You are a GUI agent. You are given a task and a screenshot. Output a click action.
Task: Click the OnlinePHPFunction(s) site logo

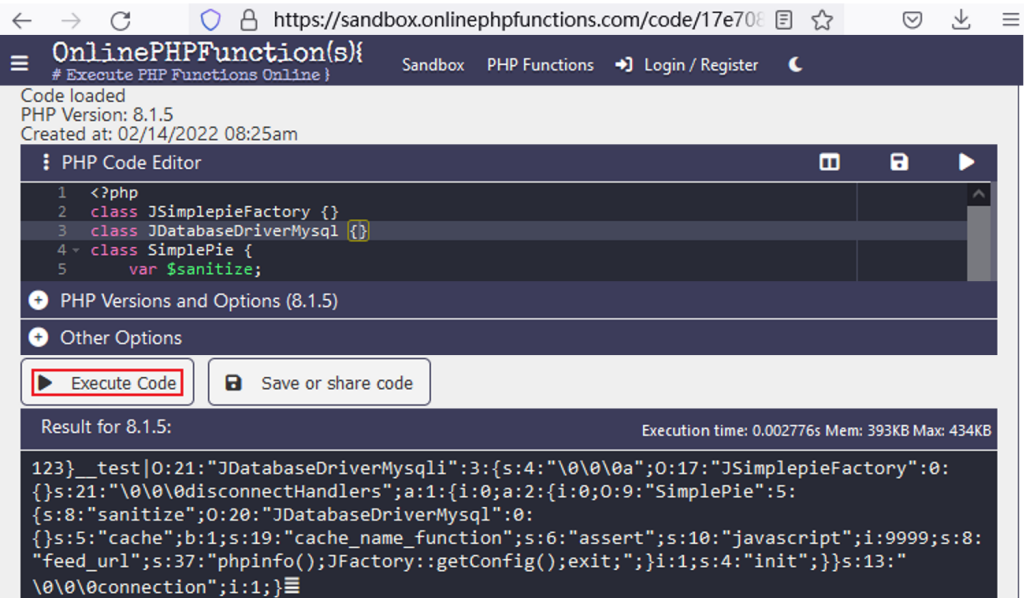tap(207, 61)
